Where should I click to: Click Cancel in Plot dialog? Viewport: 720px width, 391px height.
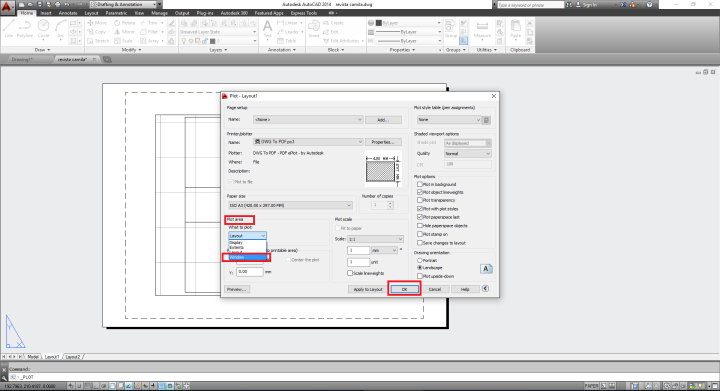[x=434, y=289]
